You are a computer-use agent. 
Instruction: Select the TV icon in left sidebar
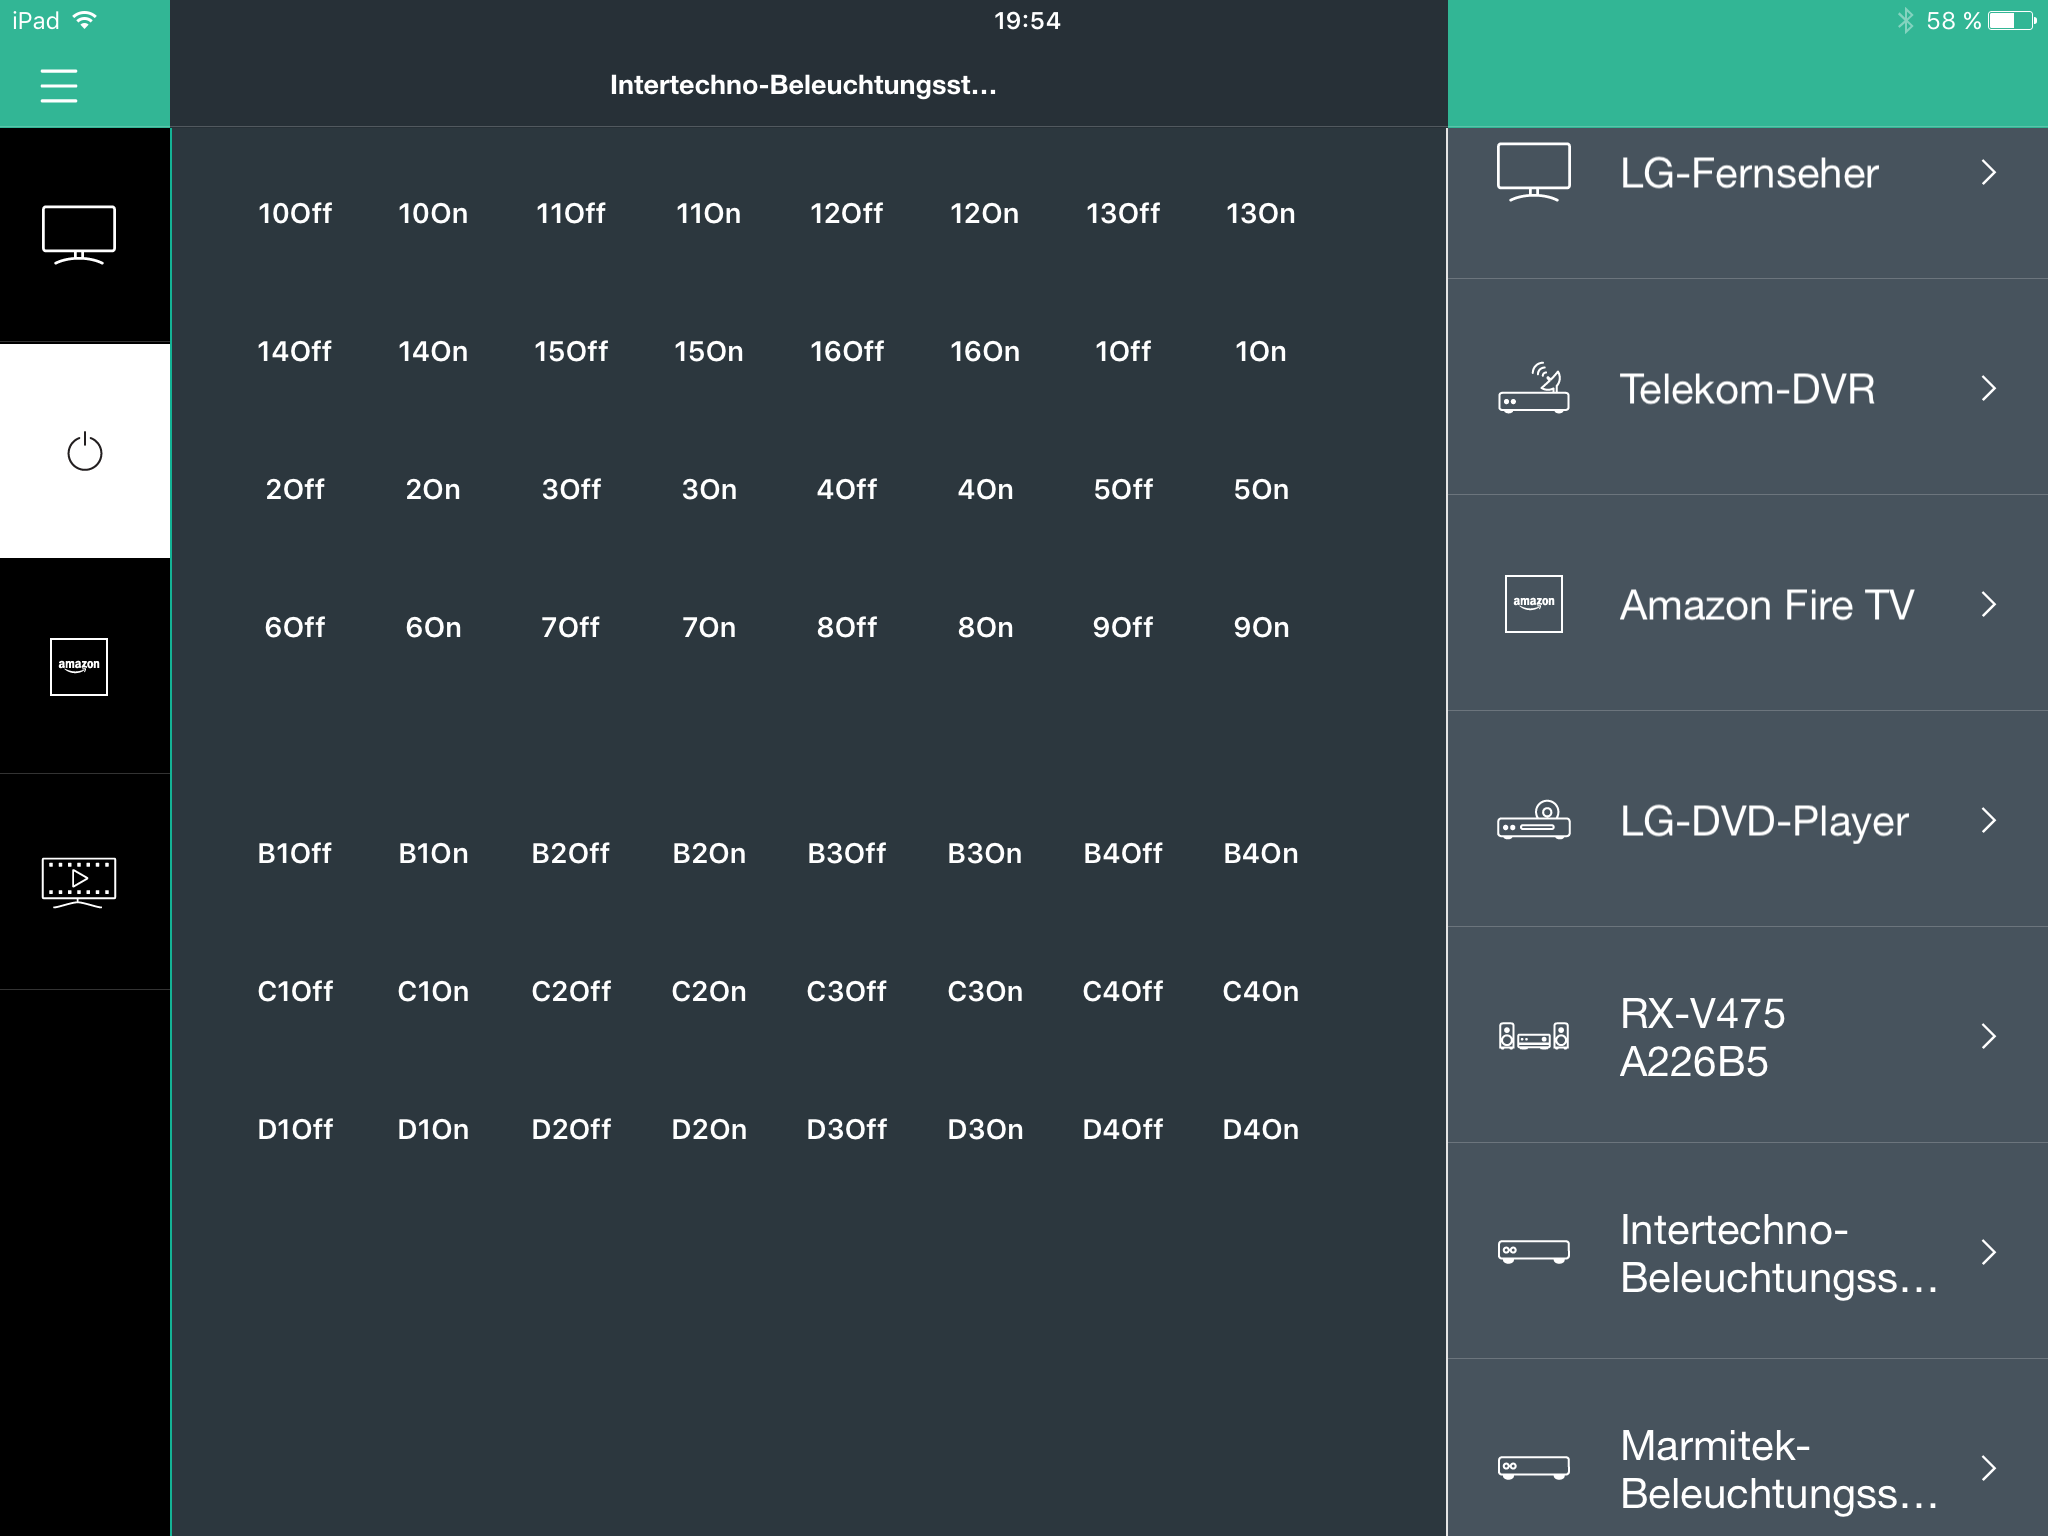pos(79,235)
